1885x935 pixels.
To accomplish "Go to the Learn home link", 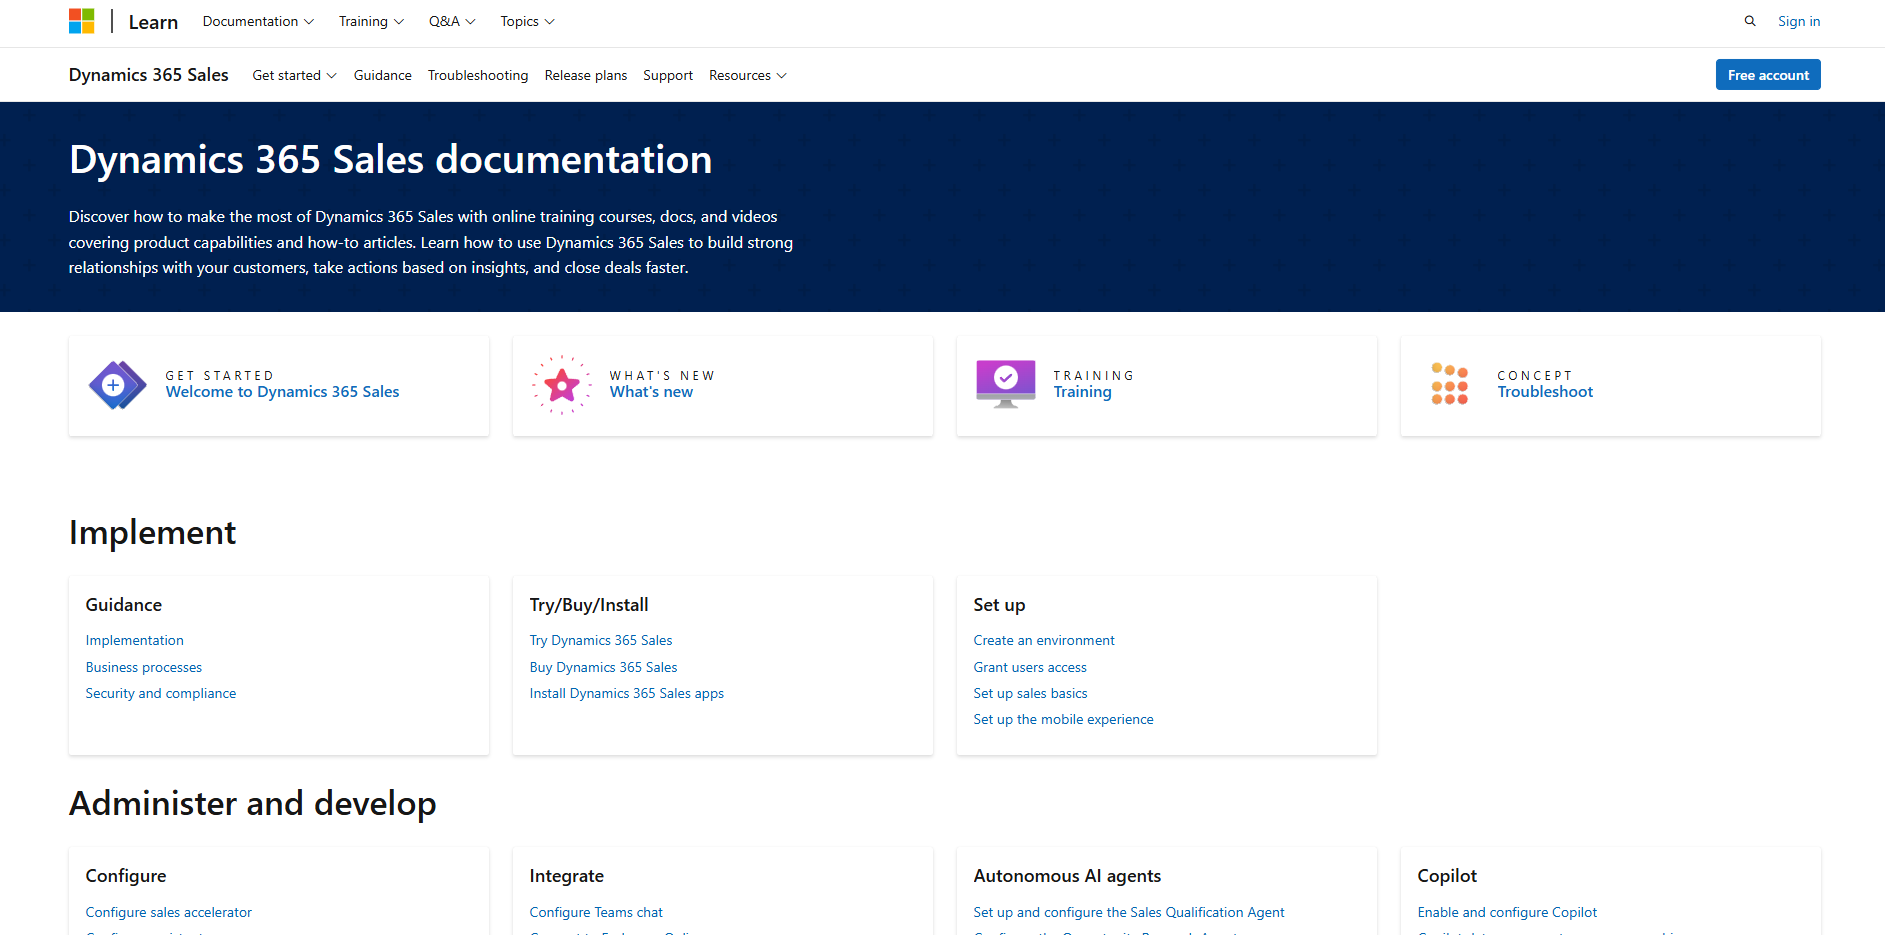I will [x=153, y=22].
